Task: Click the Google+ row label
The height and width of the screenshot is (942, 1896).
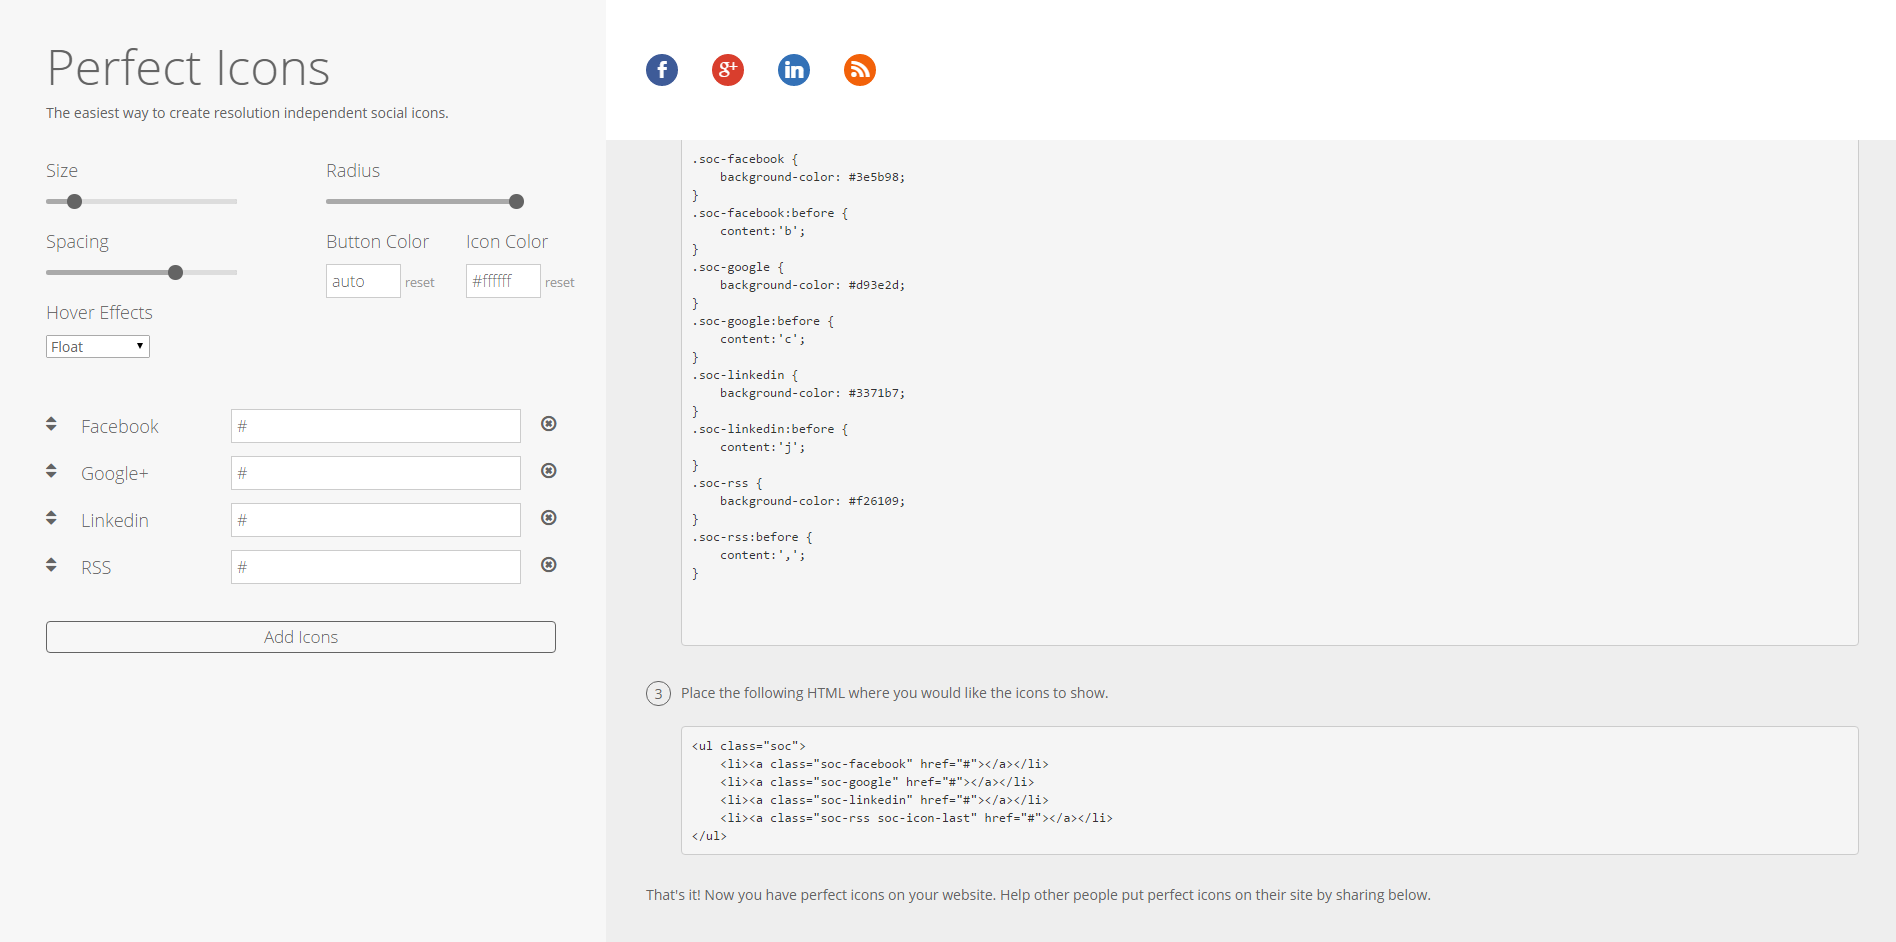Action: [115, 474]
